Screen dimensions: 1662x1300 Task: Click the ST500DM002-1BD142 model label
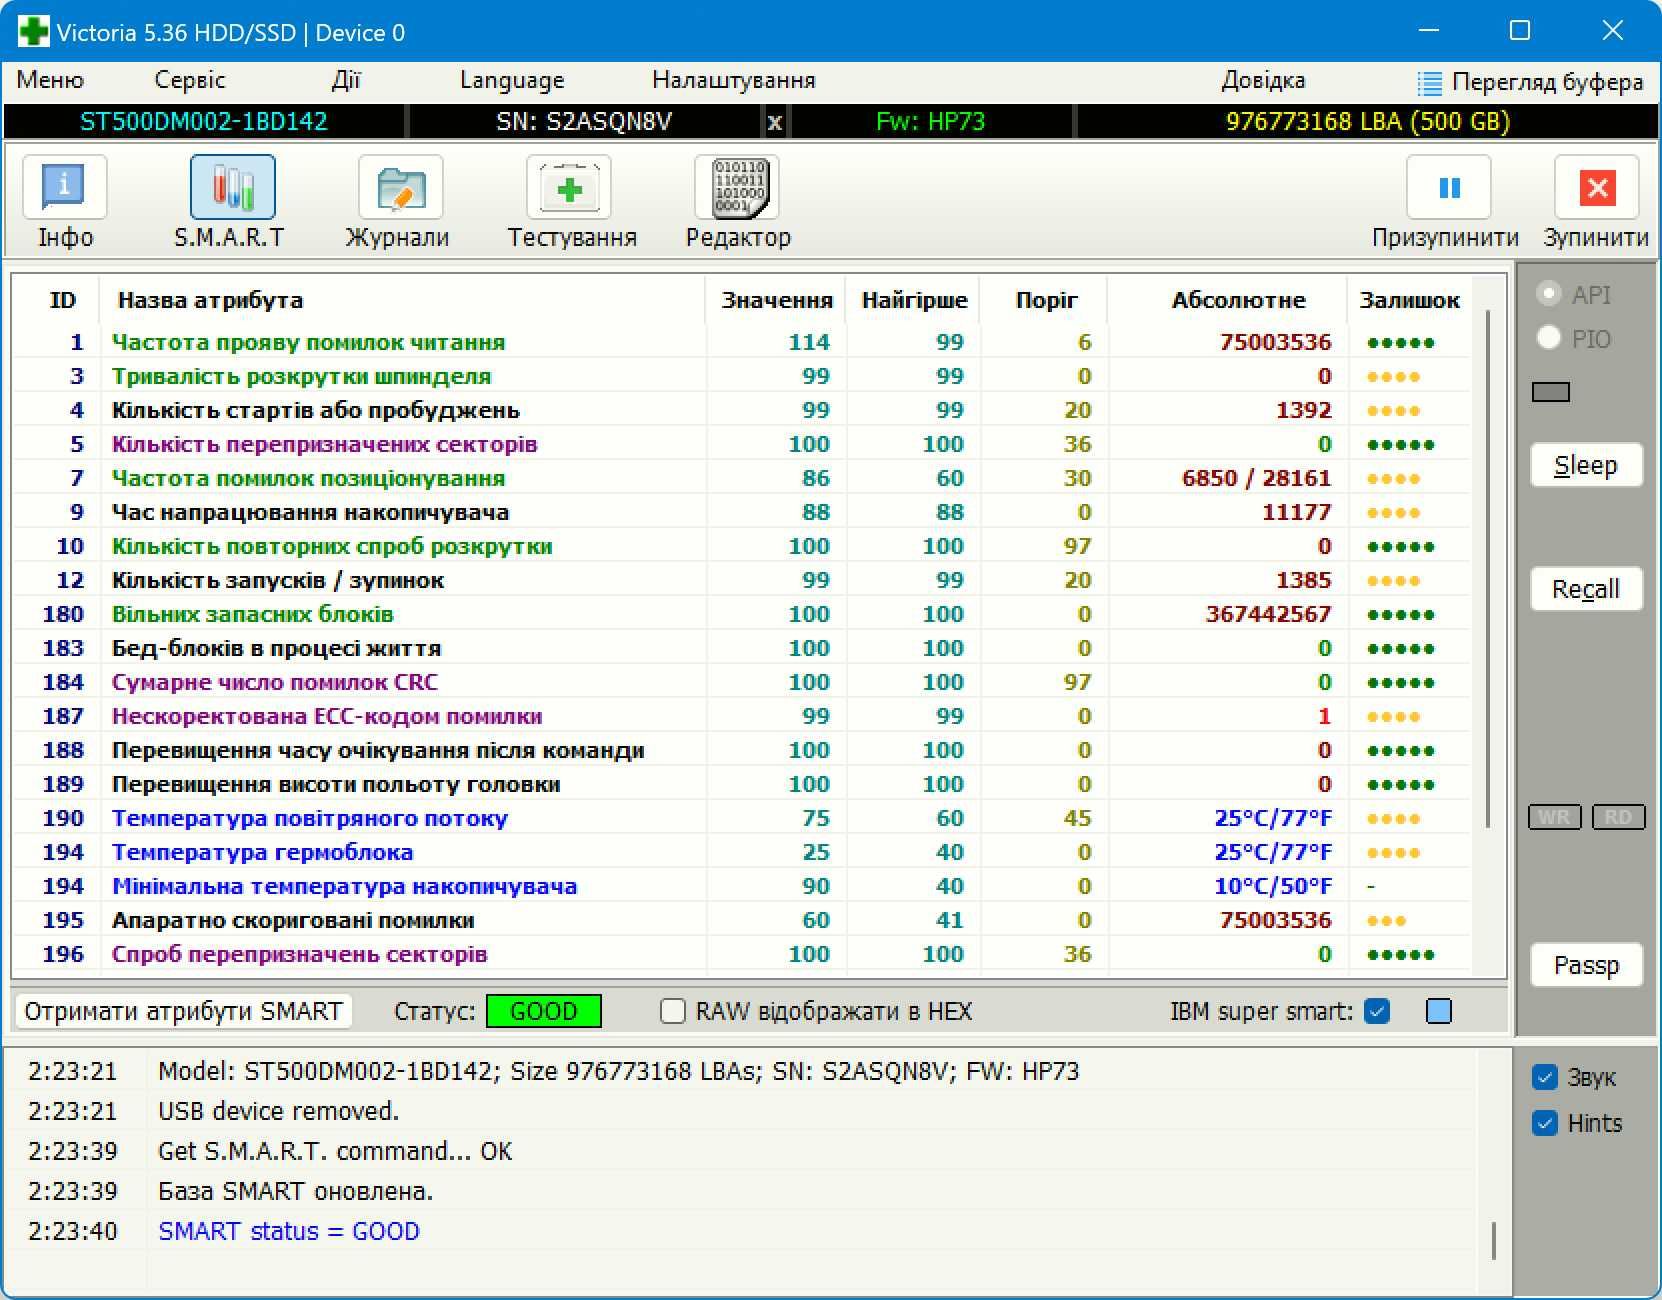[204, 122]
